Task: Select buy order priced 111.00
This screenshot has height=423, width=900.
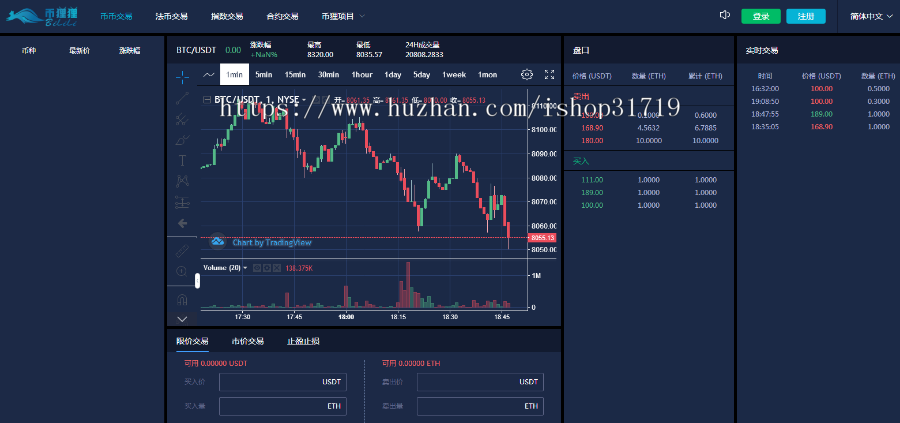Action: tap(649, 180)
